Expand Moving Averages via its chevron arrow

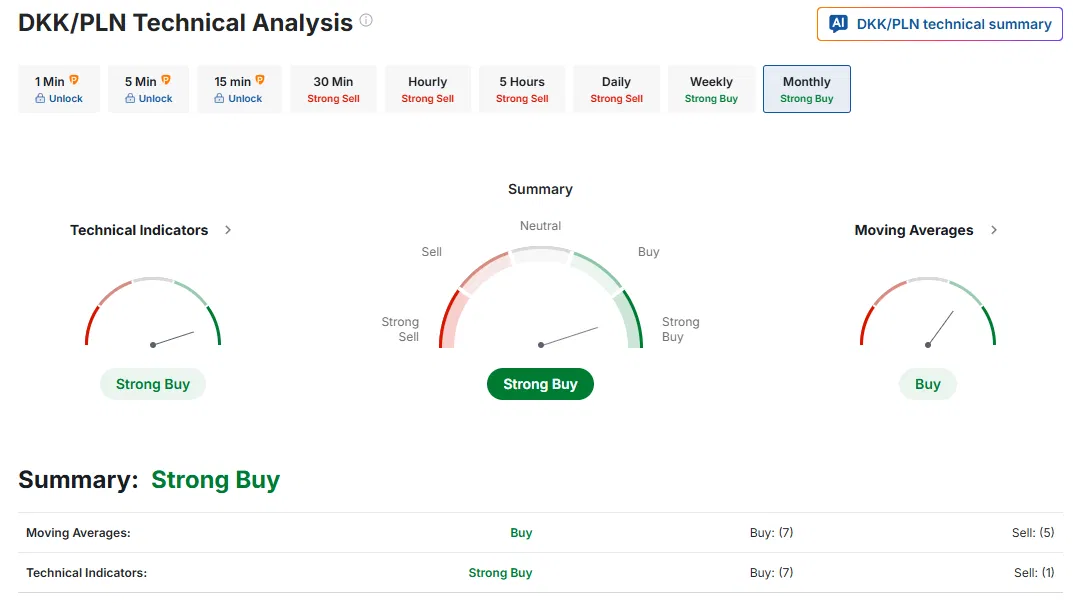[x=994, y=230]
